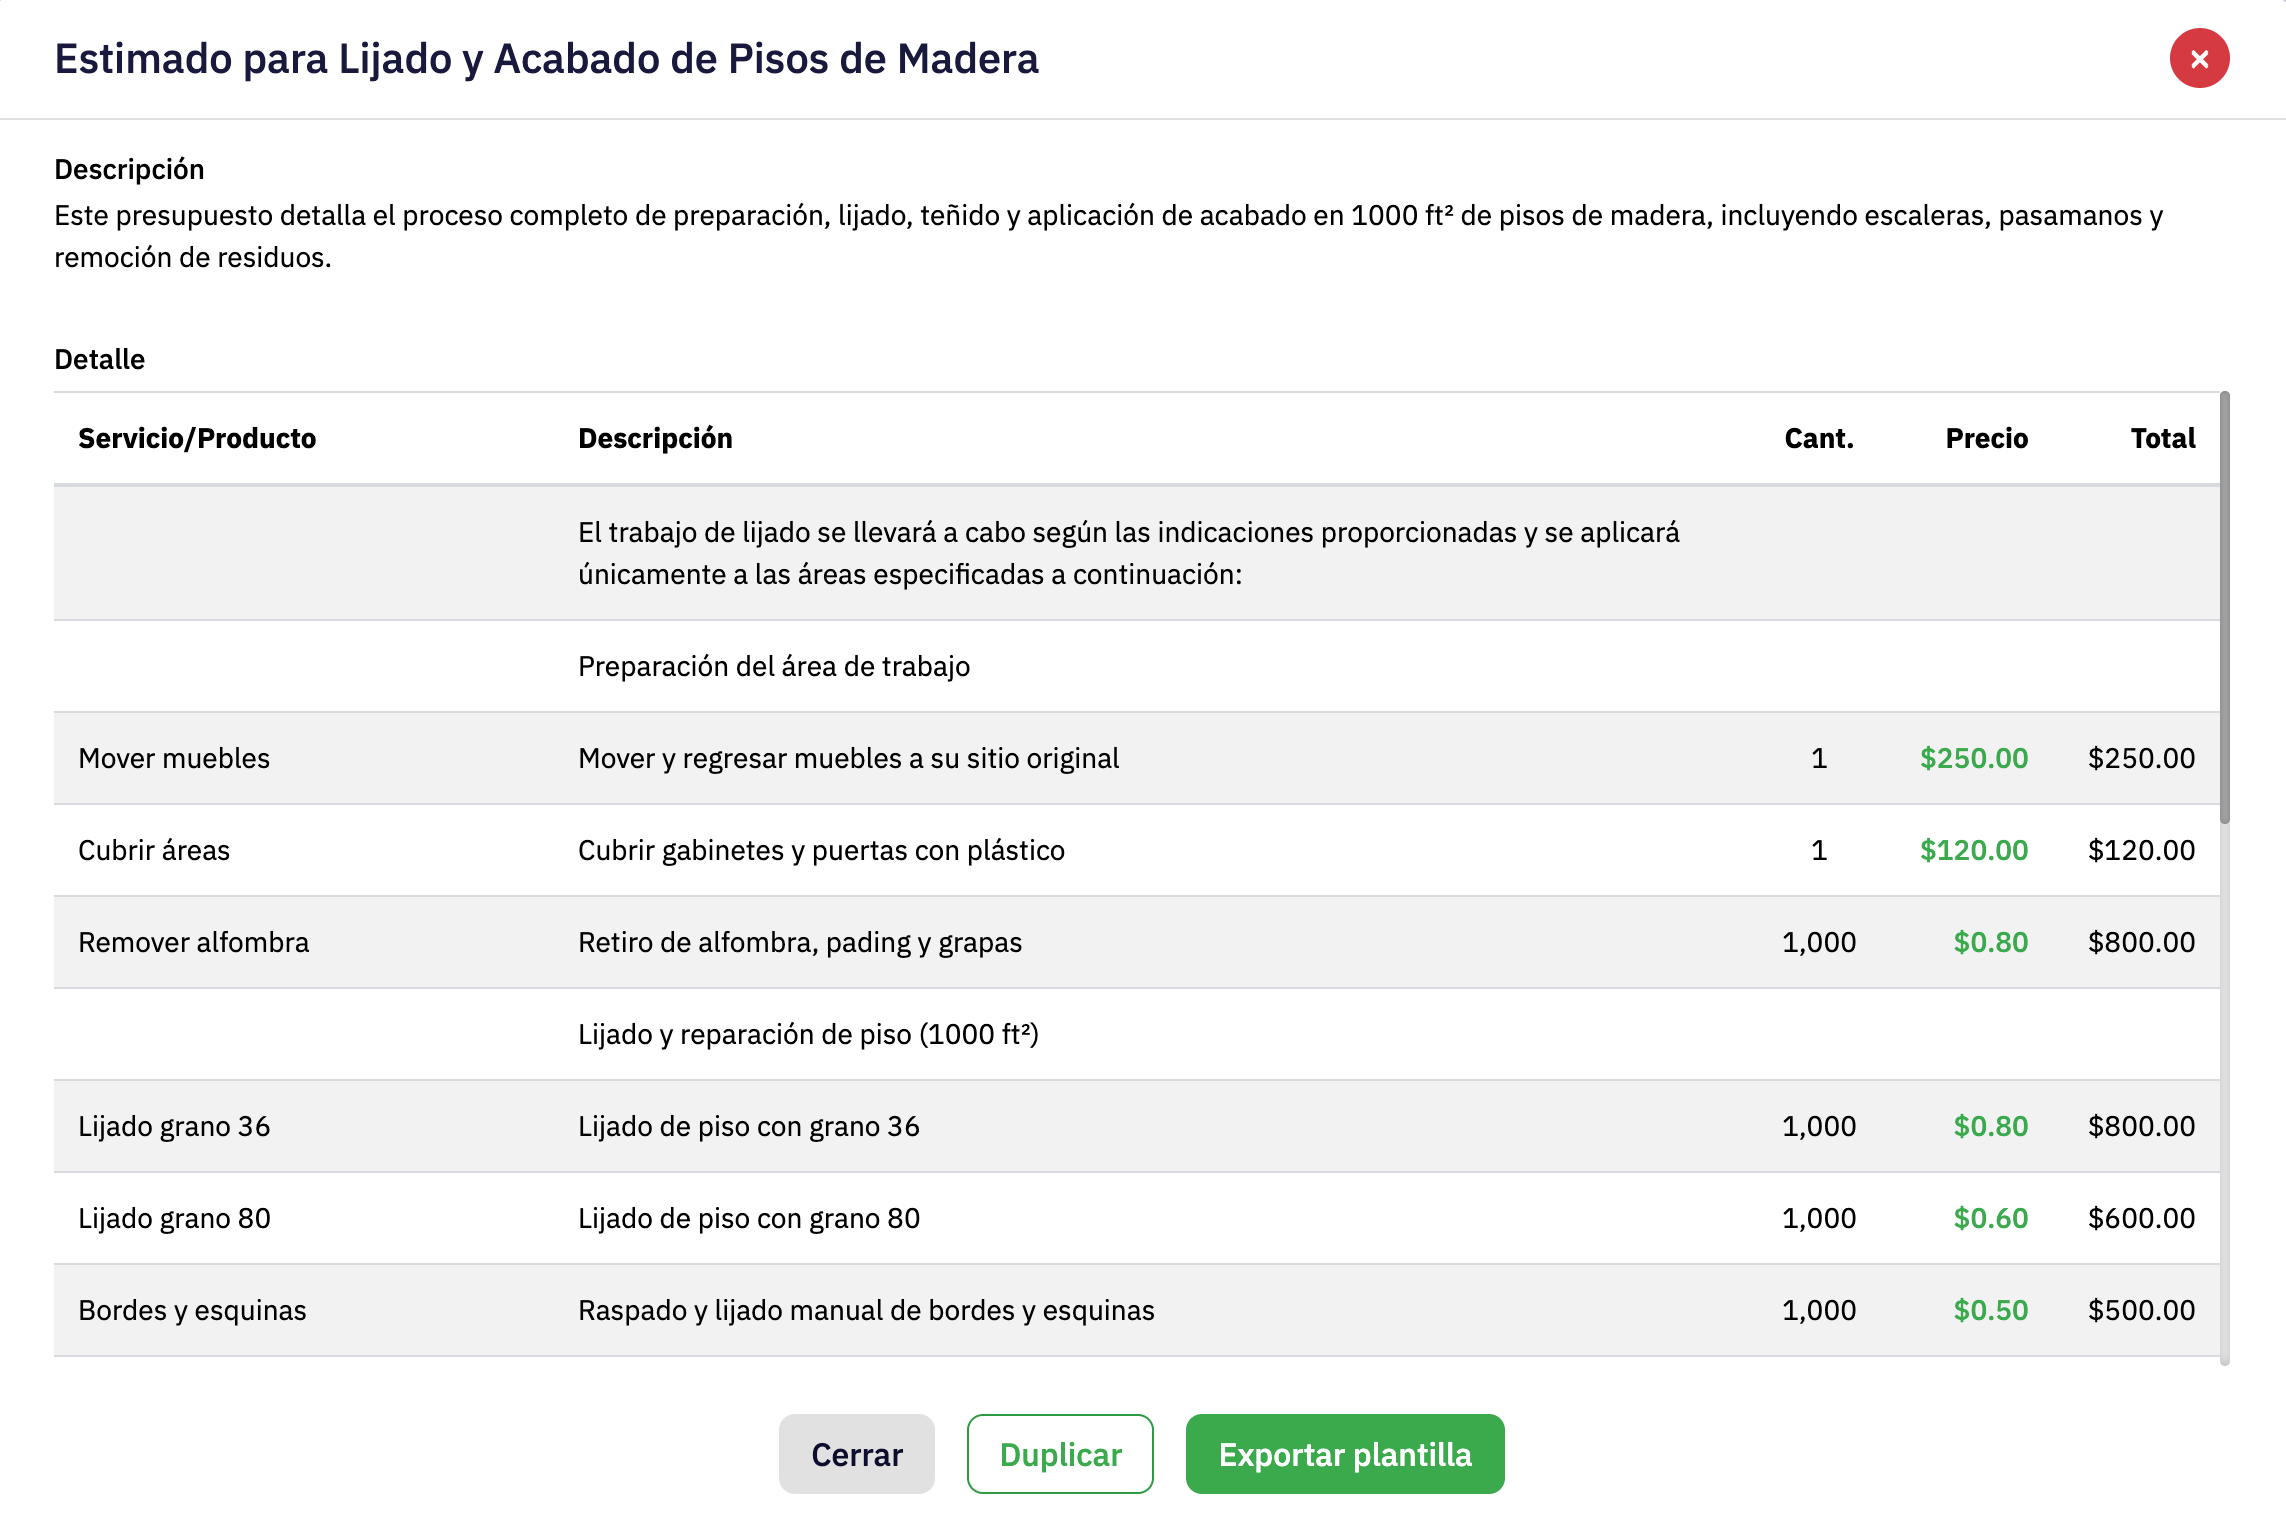
Task: Click the $0.50 price for Bordes y esquinas
Action: pyautogui.click(x=1990, y=1310)
